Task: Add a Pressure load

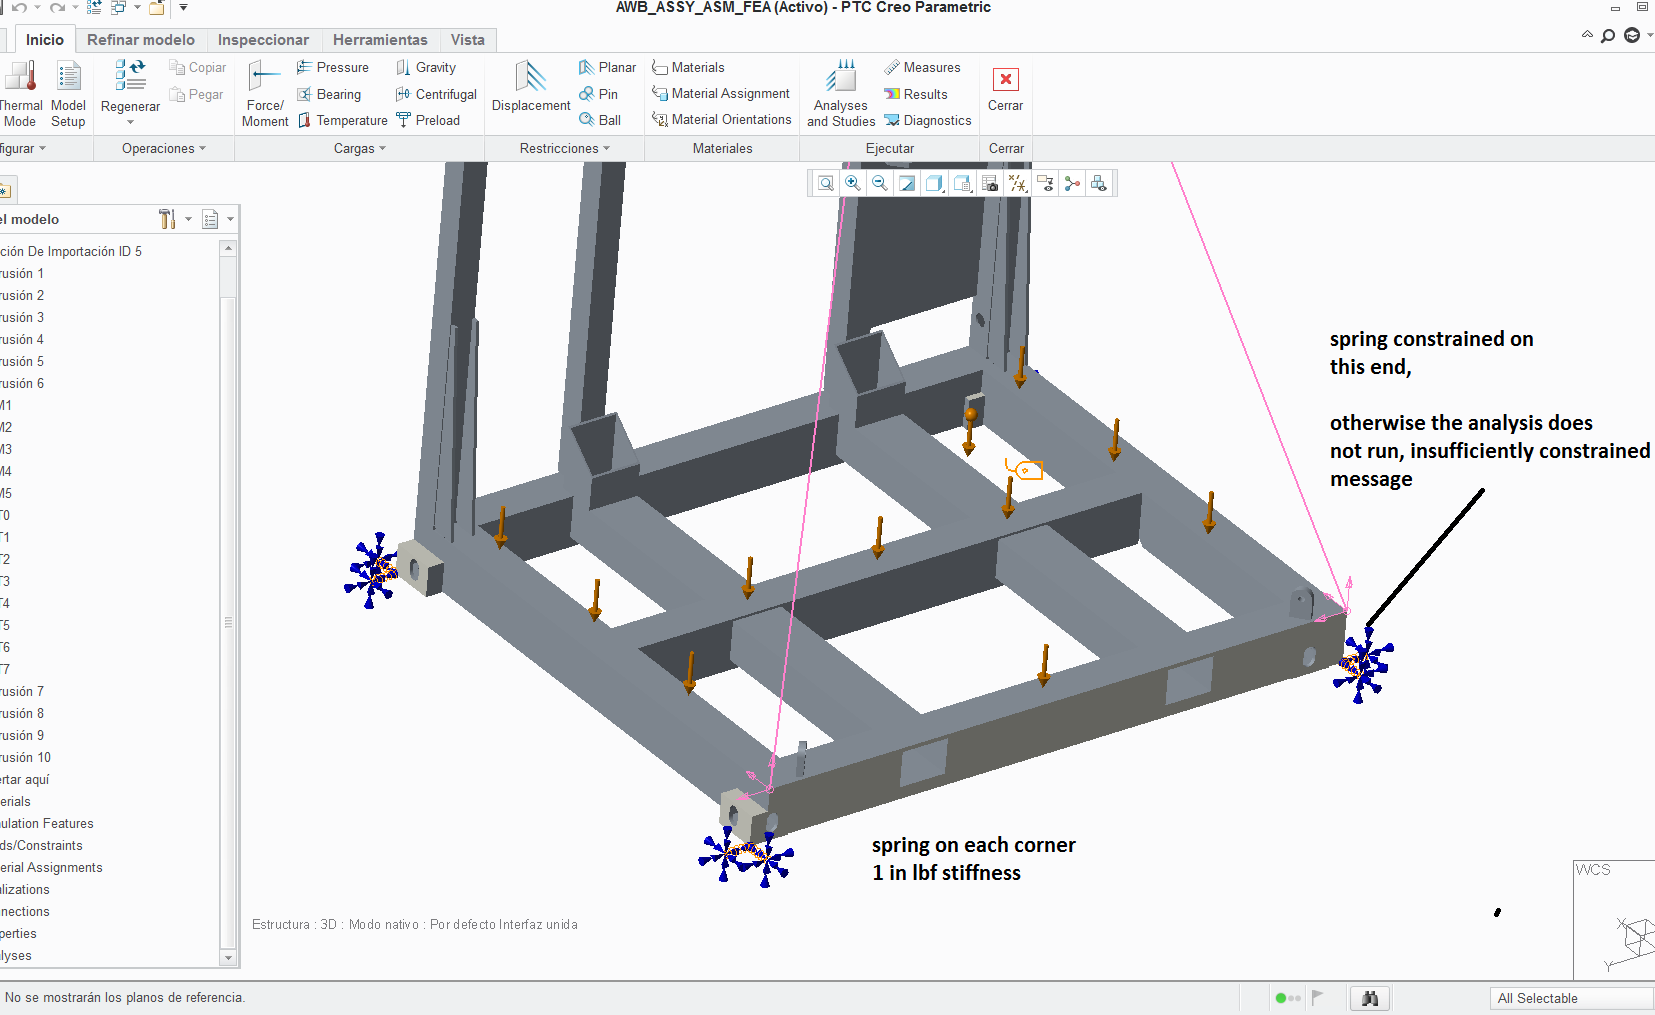Action: [x=333, y=67]
